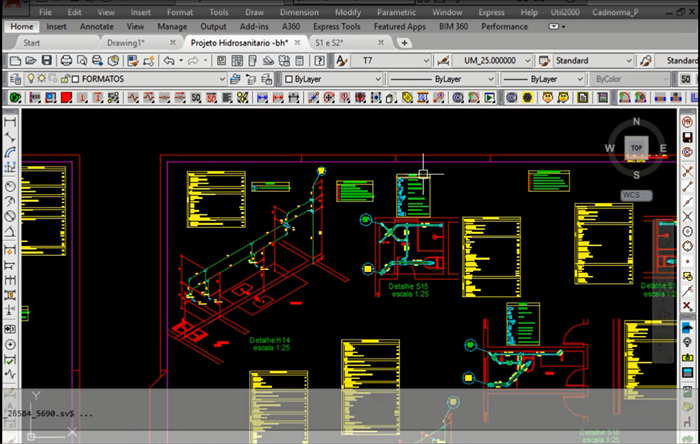Select the Radius dimension tool
This screenshot has width=700, height=444.
coord(10,186)
